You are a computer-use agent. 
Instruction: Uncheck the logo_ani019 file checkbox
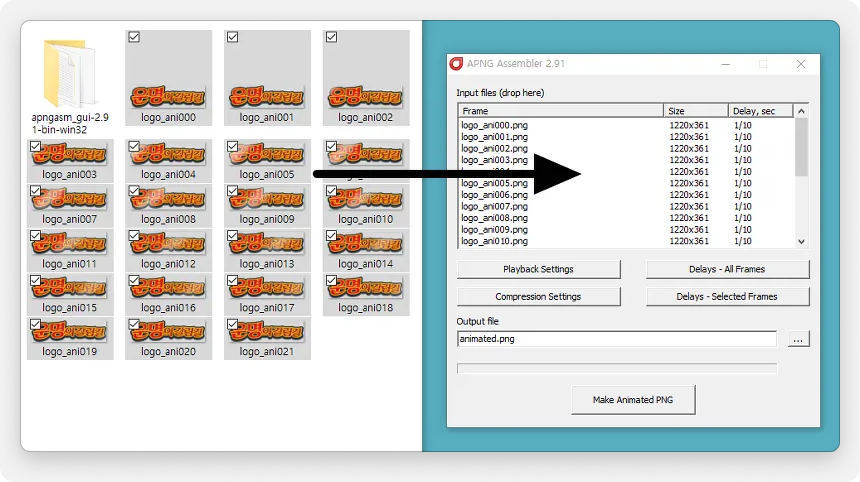(x=35, y=324)
